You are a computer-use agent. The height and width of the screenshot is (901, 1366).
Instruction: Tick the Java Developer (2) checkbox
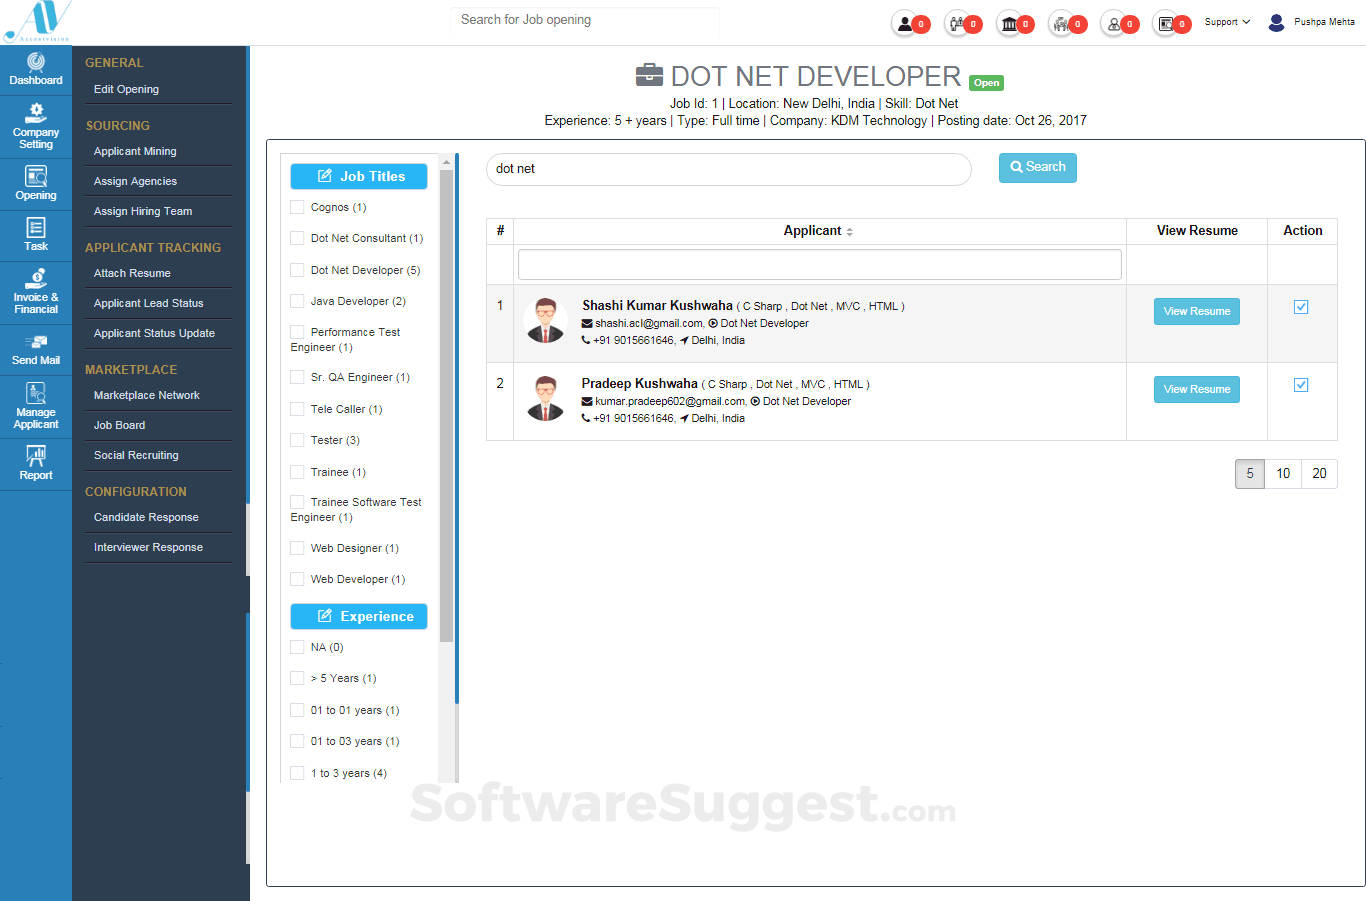pyautogui.click(x=297, y=301)
